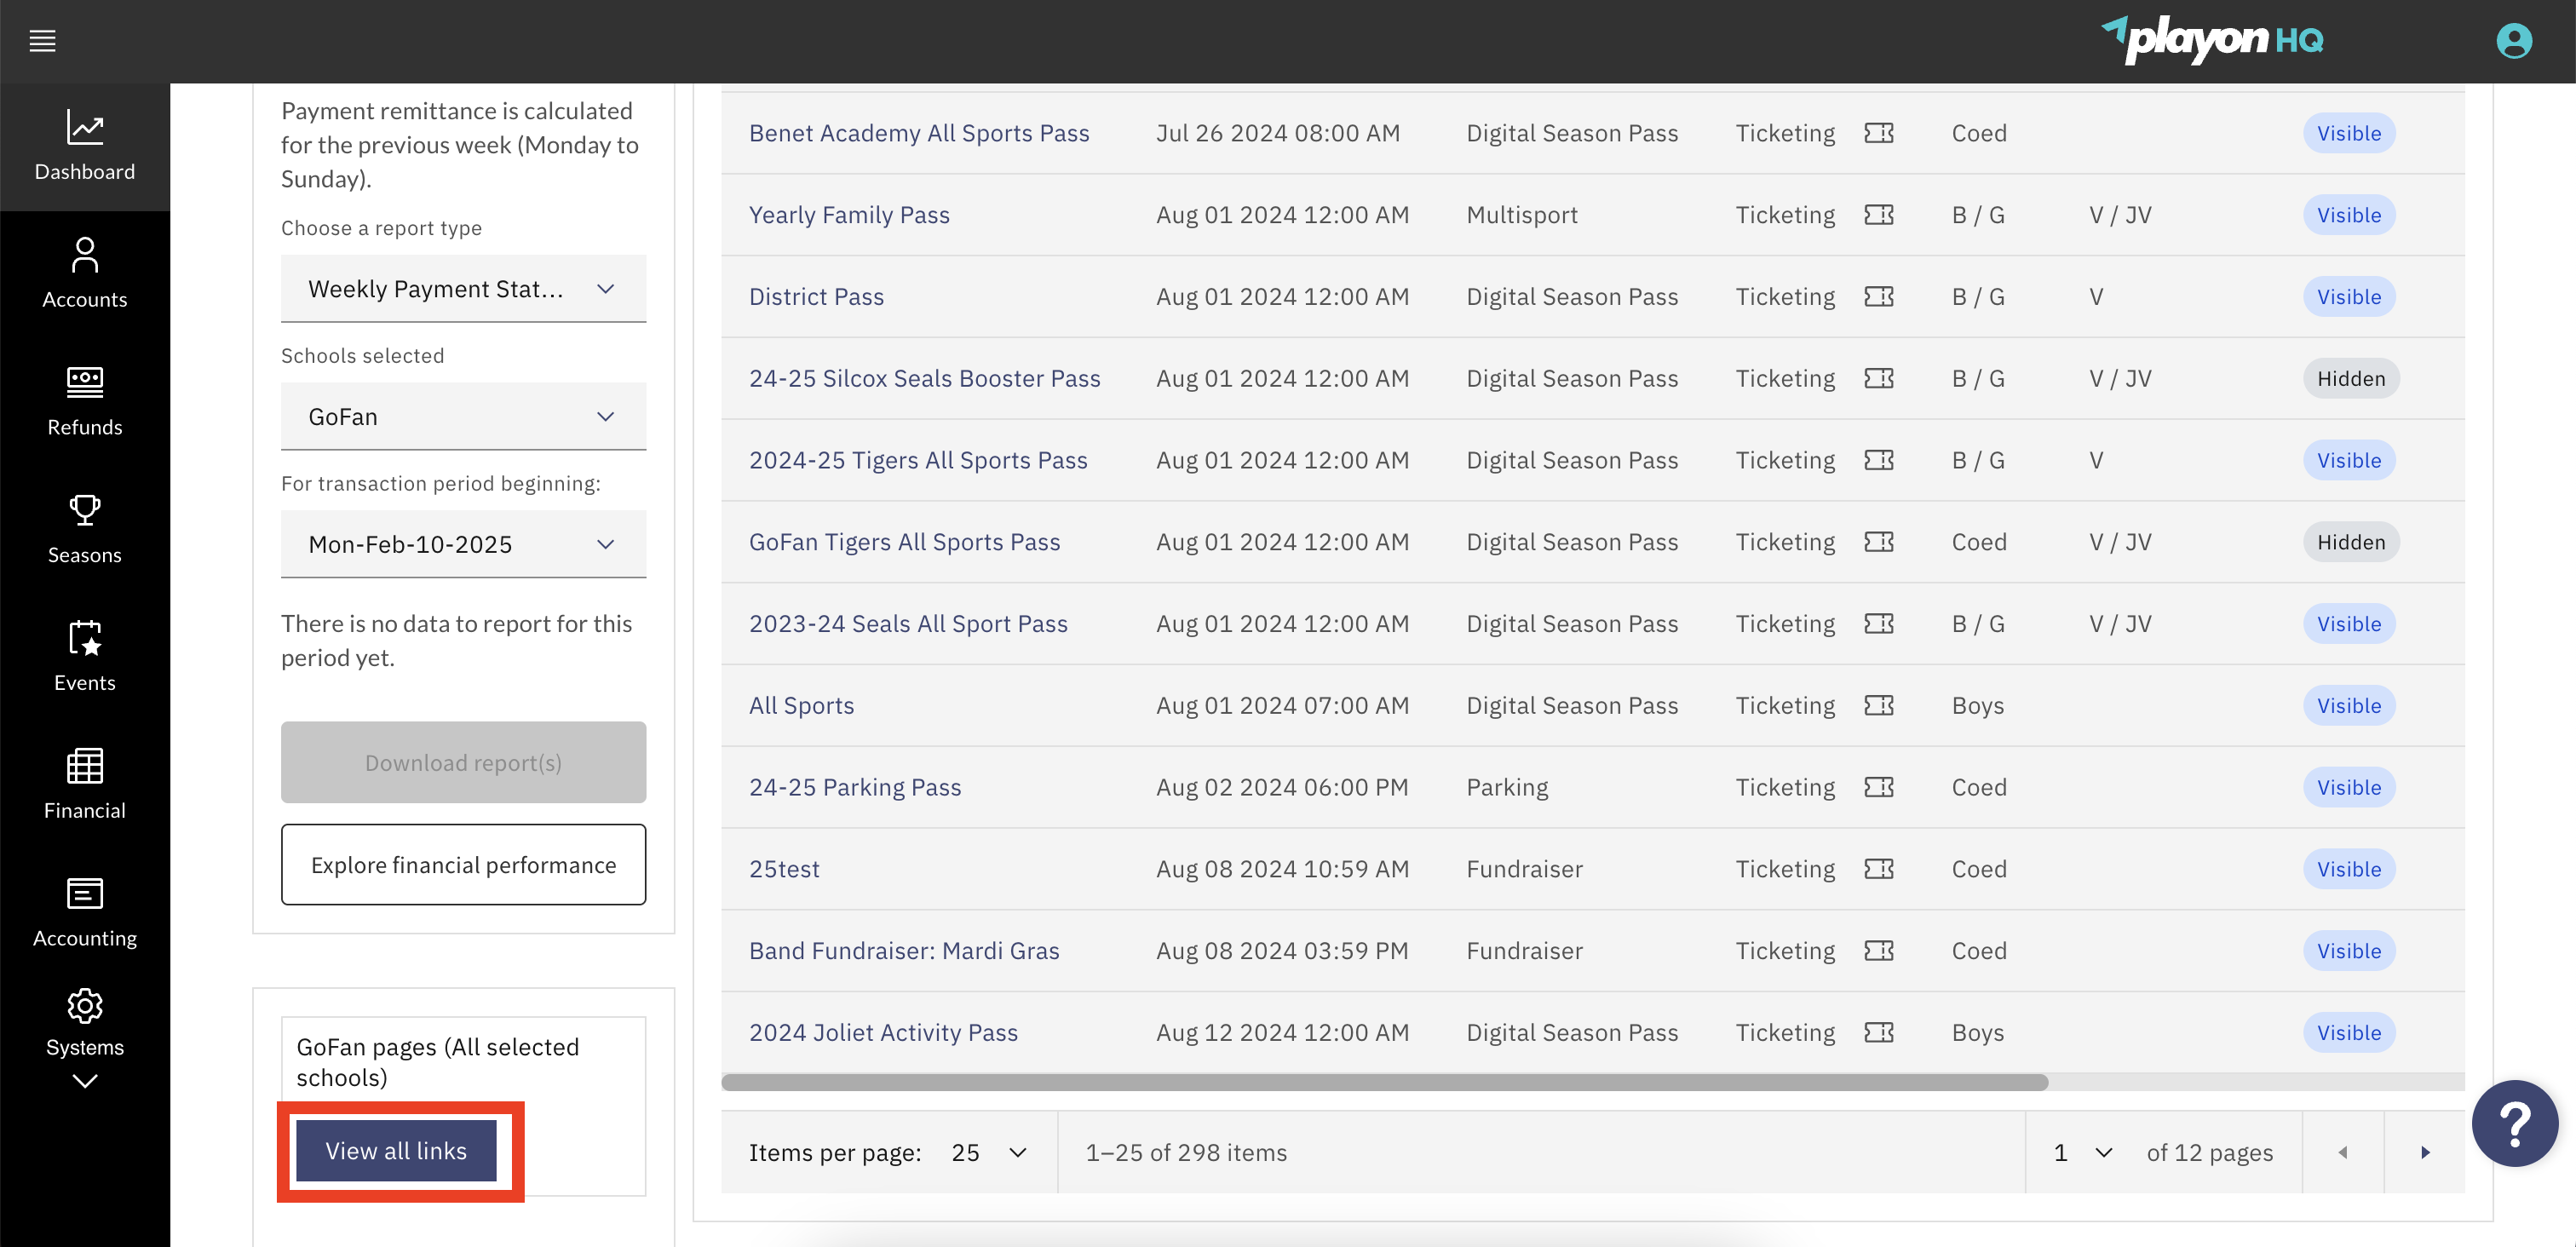Open the user profile avatar icon
The width and height of the screenshot is (2576, 1247).
2513,41
